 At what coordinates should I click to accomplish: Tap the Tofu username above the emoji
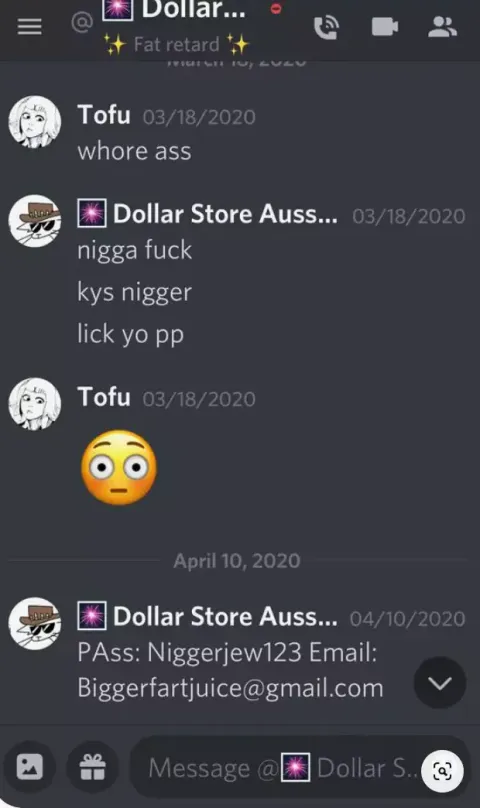tap(104, 397)
